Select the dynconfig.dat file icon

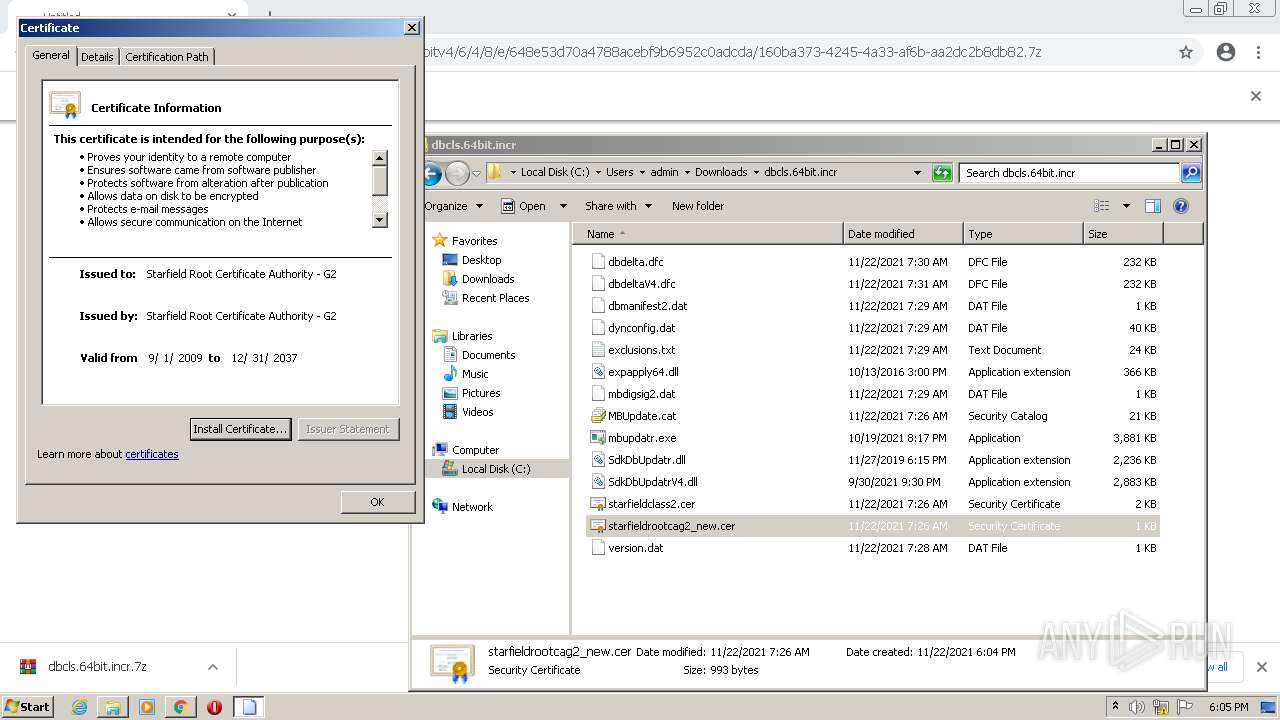point(598,328)
